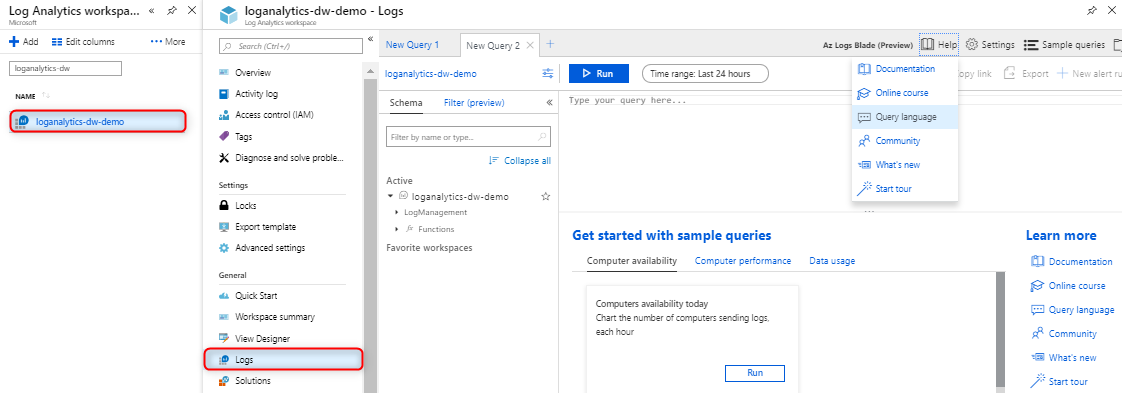Close the New Query 2 tab
Image resolution: width=1122 pixels, height=393 pixels.
pyautogui.click(x=530, y=45)
